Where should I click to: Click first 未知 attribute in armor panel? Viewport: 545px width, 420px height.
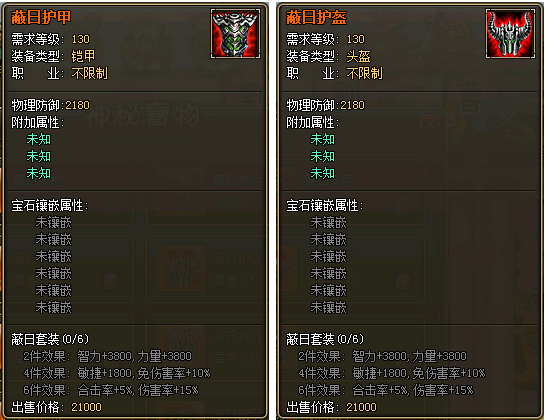pos(39,139)
